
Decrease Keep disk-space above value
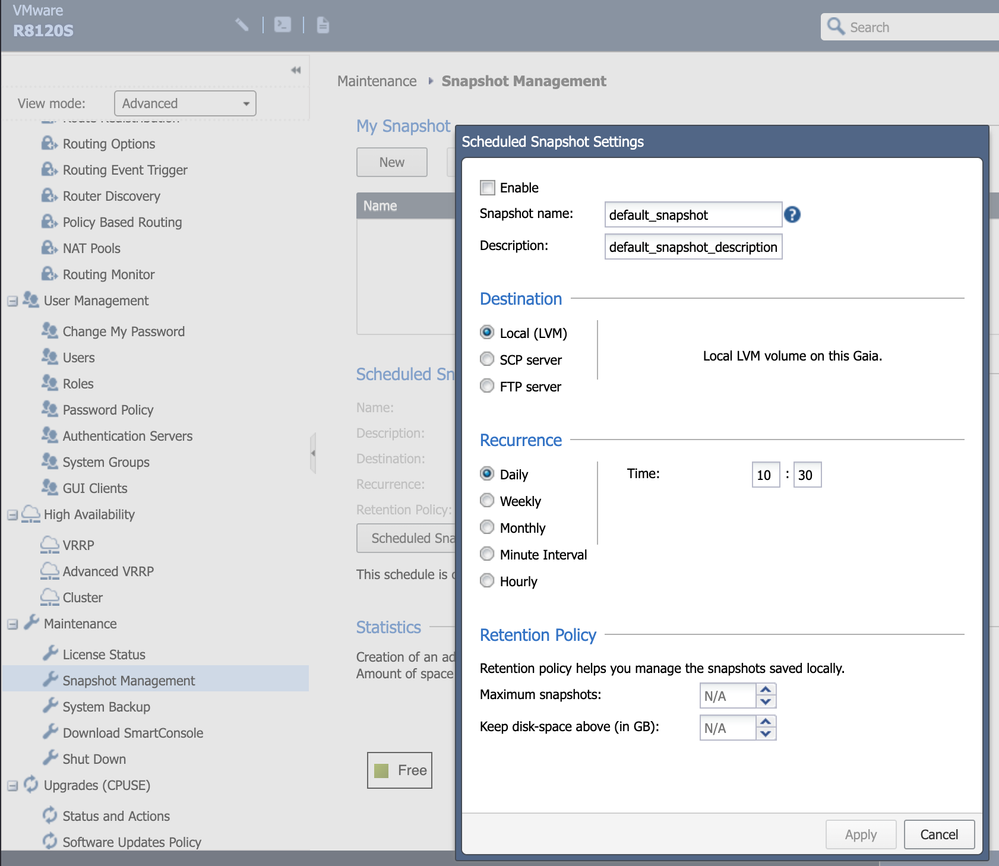coord(766,733)
